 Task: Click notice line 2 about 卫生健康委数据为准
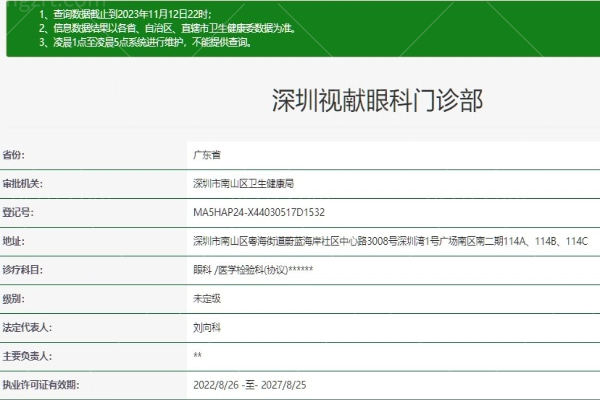(x=168, y=28)
